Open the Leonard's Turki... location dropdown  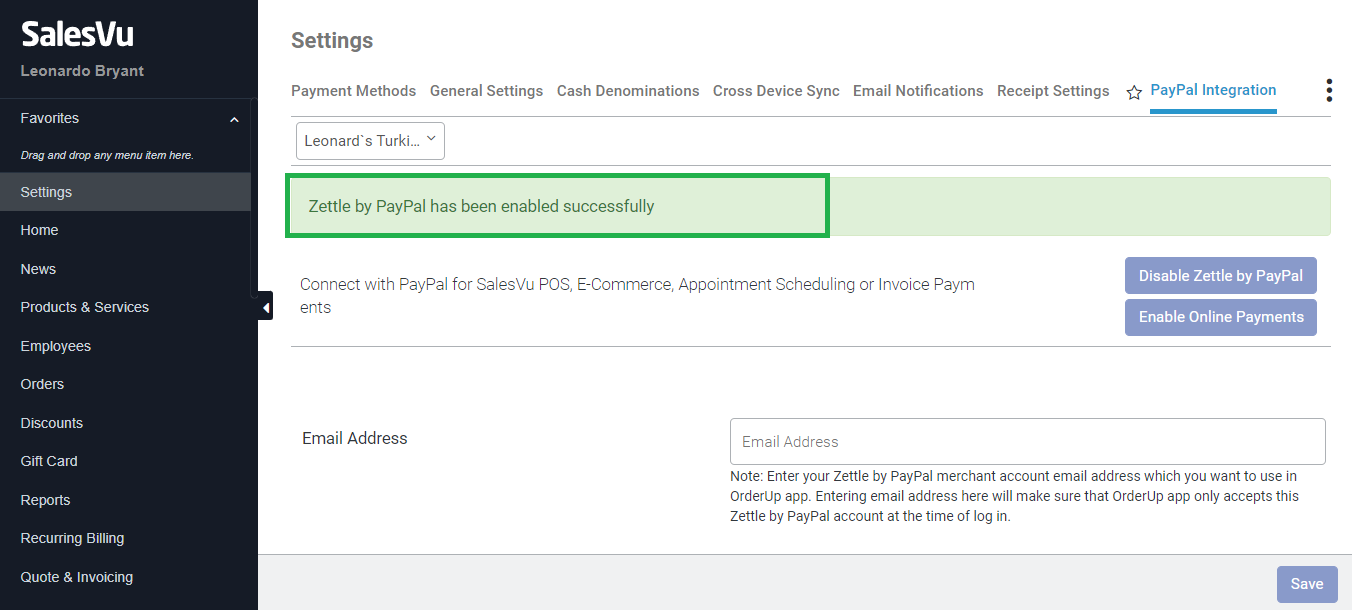pyautogui.click(x=370, y=141)
